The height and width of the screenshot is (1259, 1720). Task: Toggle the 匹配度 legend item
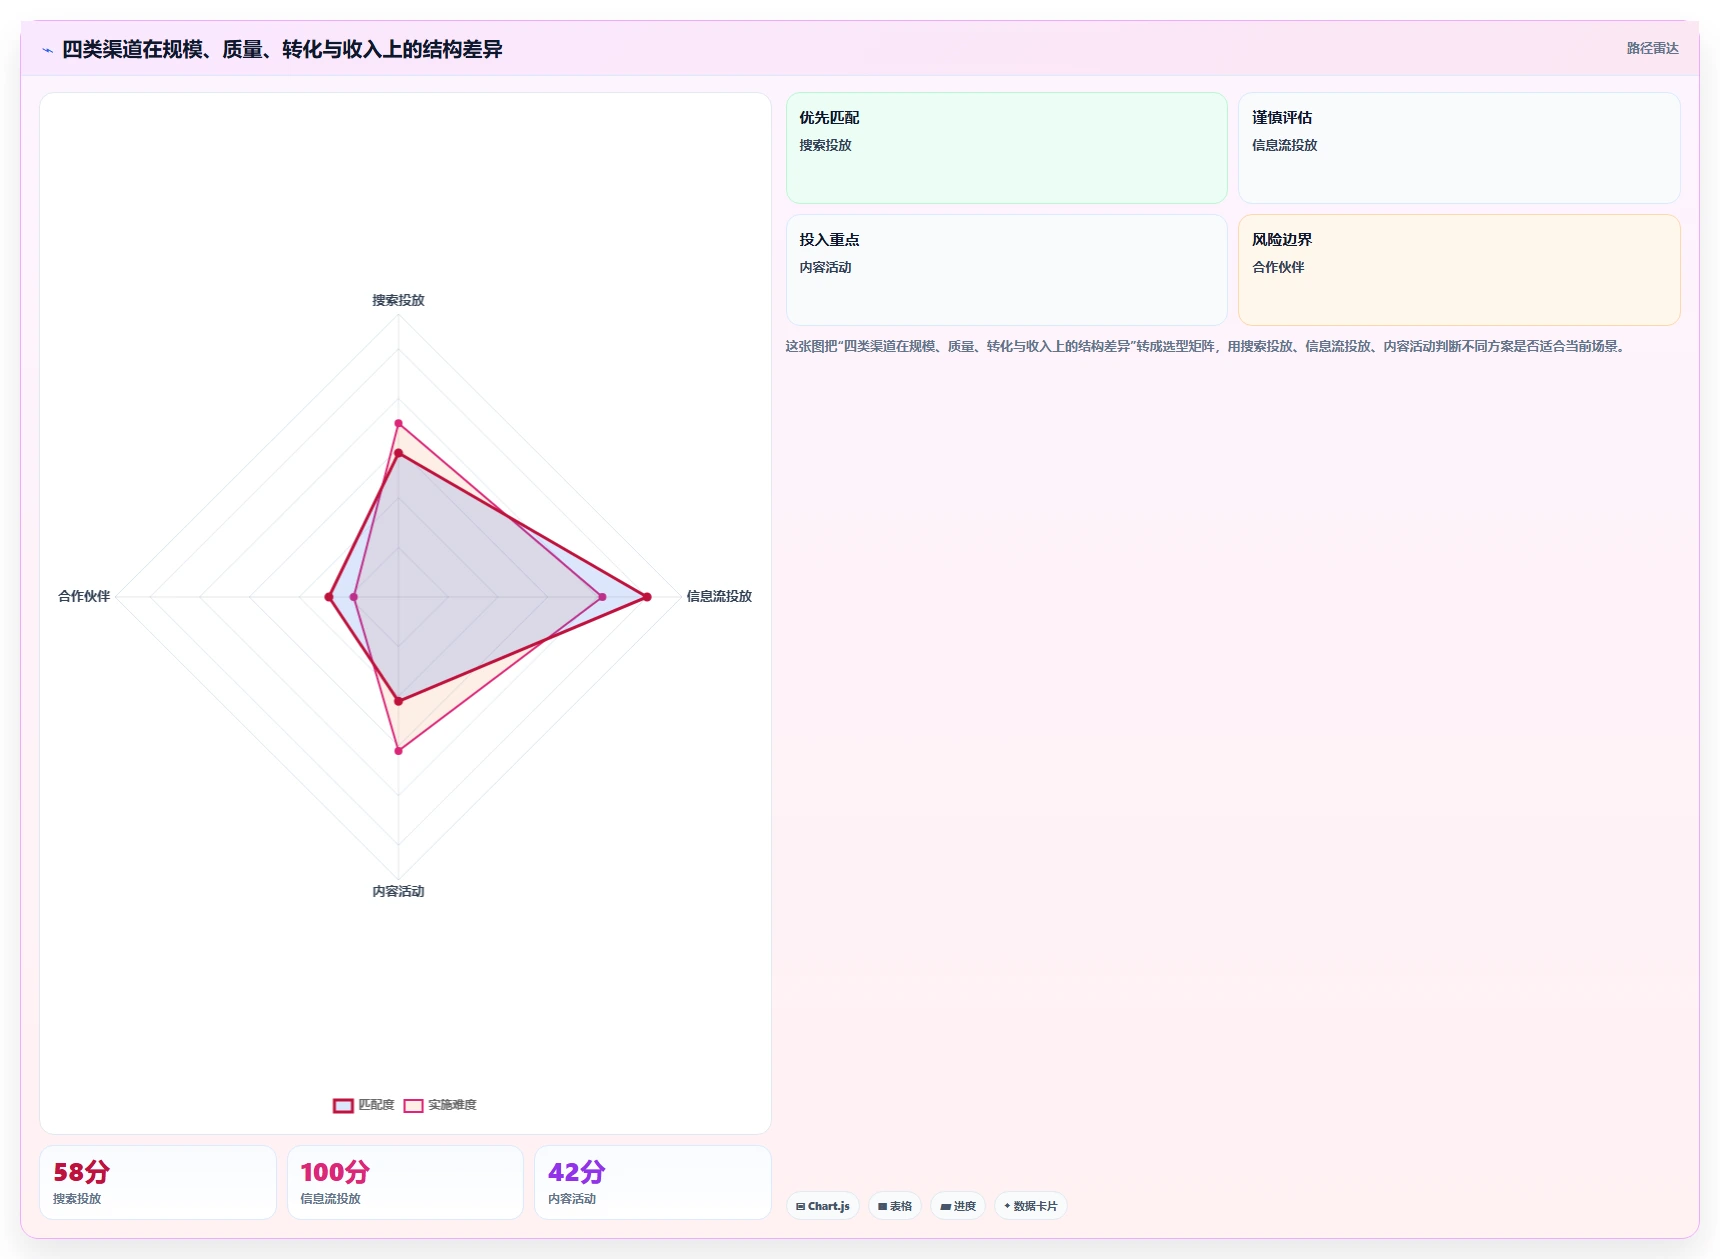coord(364,1105)
